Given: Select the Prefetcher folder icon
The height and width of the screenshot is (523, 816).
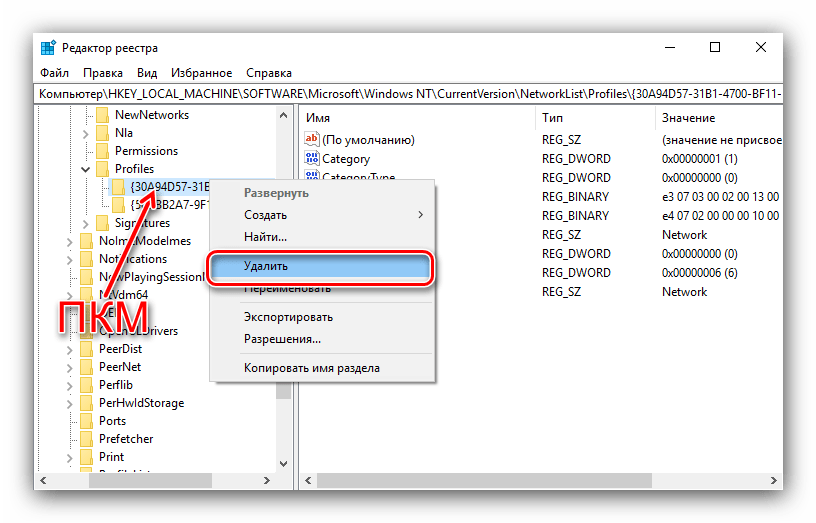Looking at the screenshot, I should (87, 439).
